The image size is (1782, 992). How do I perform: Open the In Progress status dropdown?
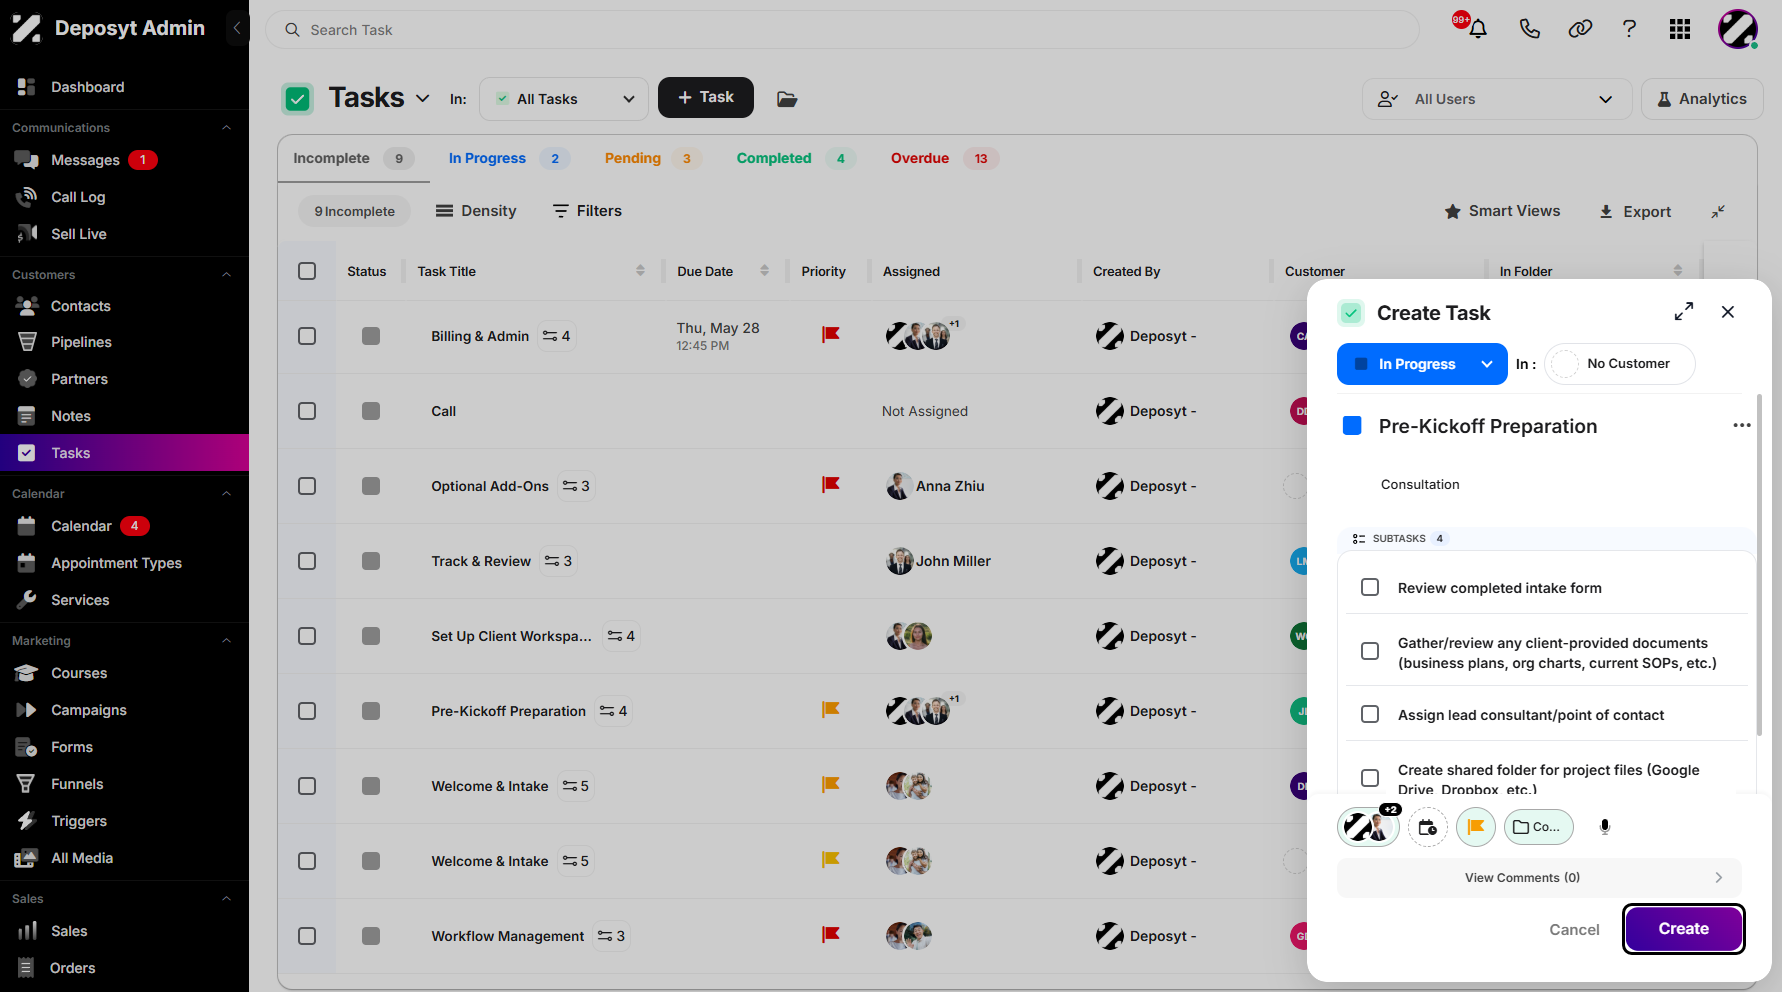coord(1421,364)
